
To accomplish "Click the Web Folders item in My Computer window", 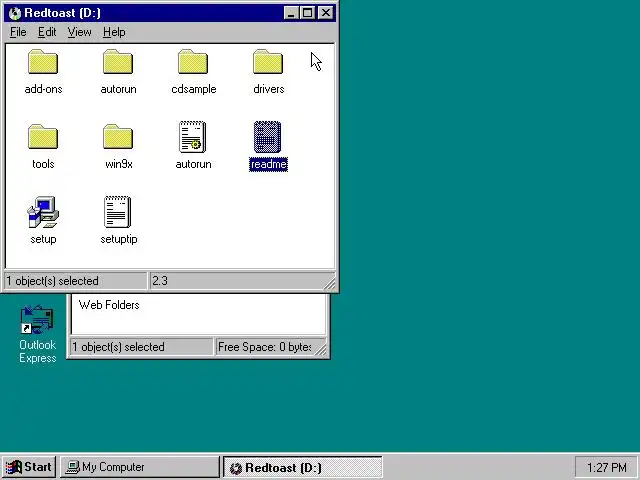I will click(x=109, y=305).
